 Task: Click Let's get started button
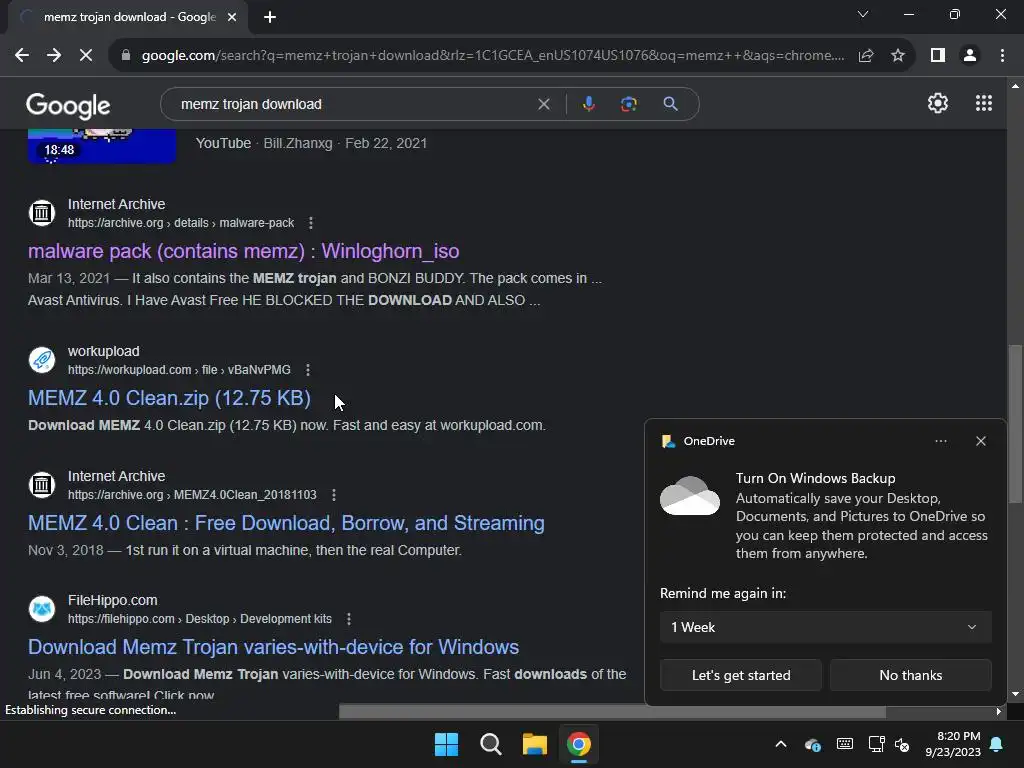[x=741, y=675]
